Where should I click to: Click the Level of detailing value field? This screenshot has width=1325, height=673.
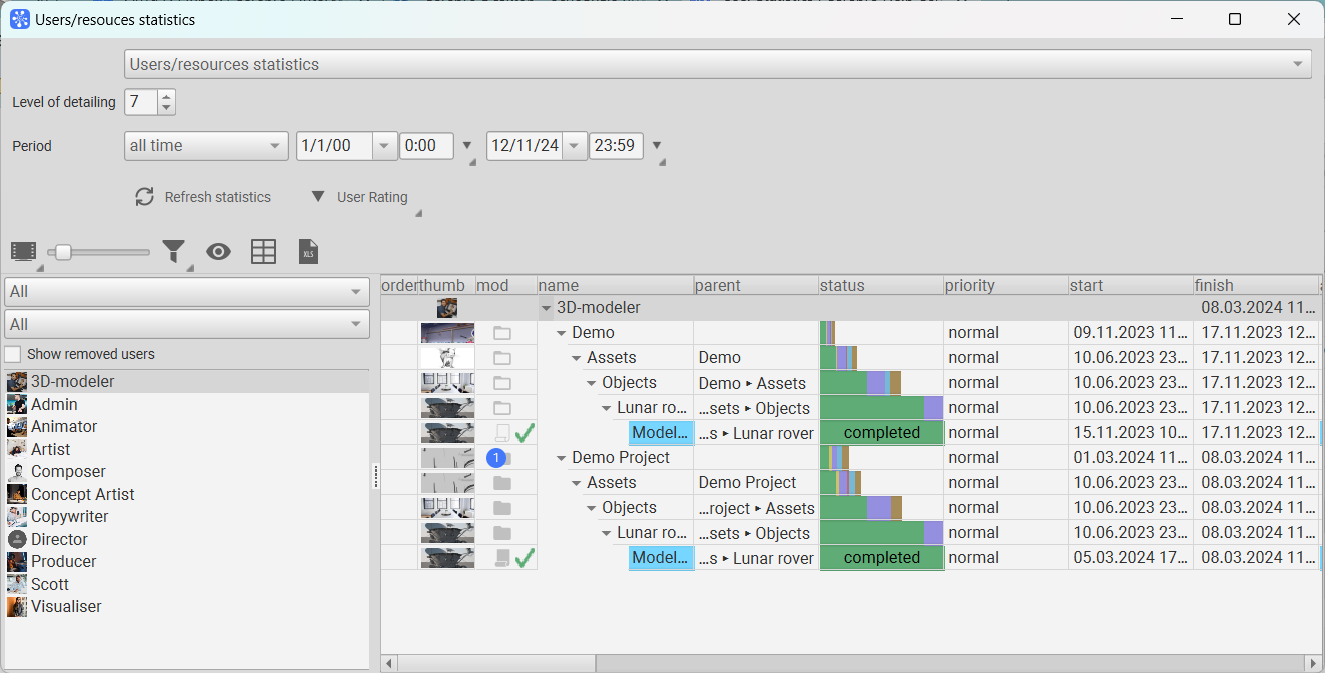click(x=141, y=102)
